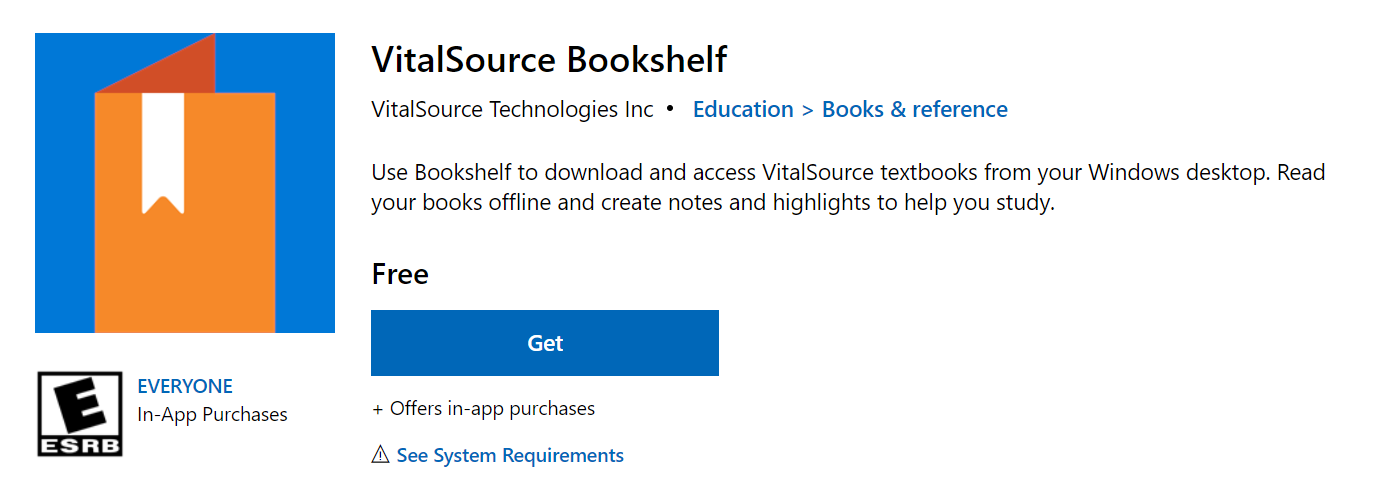The image size is (1395, 504).
Task: Open the Books & reference category link
Action: (x=915, y=109)
